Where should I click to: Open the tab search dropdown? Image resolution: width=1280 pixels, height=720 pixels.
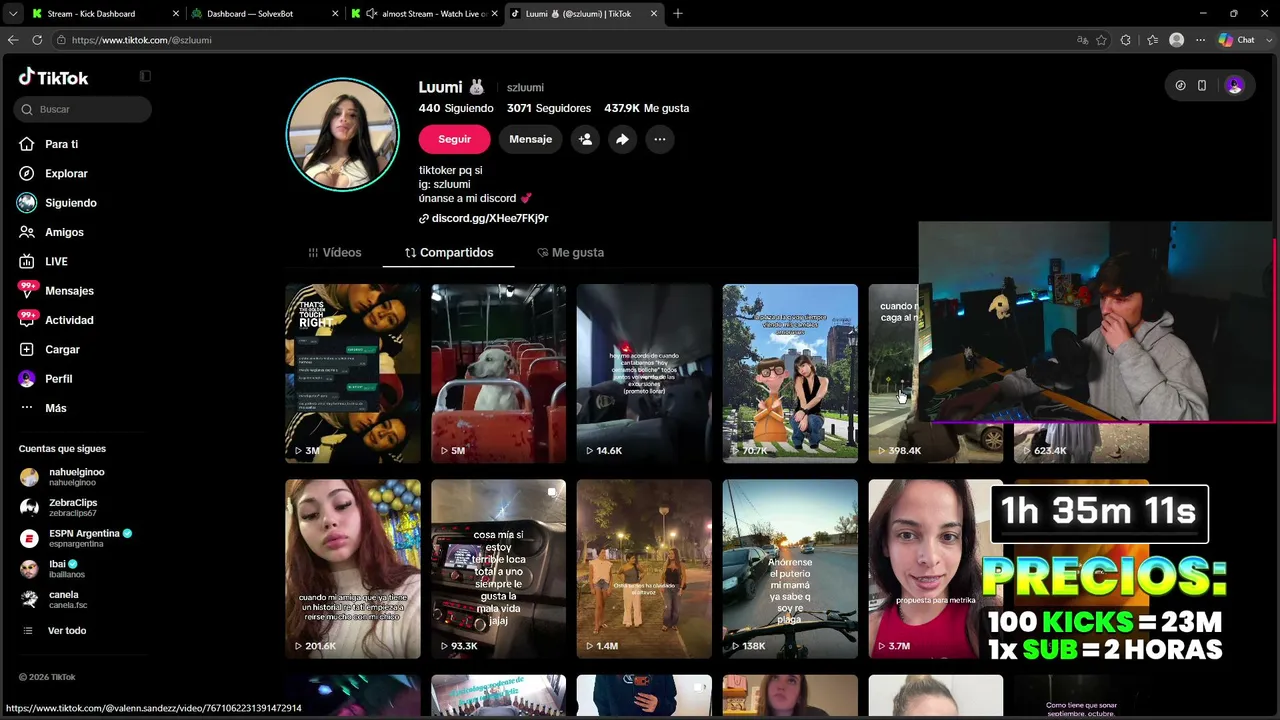coord(12,14)
